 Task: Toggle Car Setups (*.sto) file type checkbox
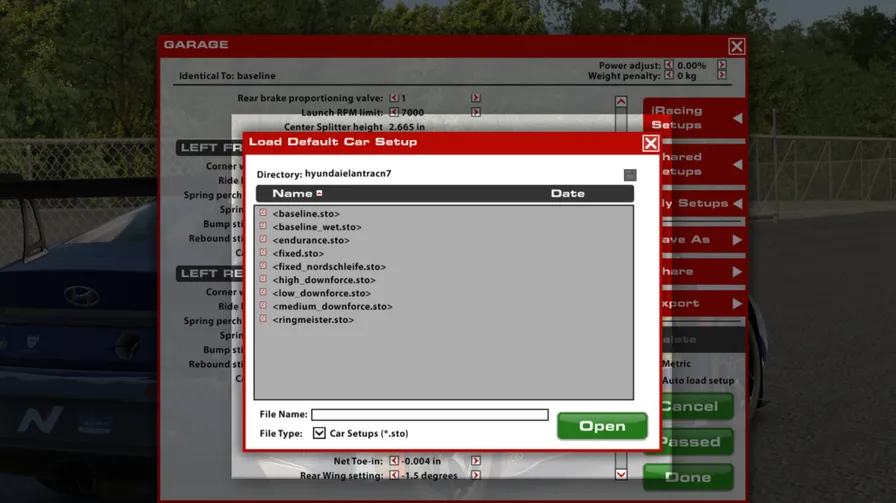[319, 433]
